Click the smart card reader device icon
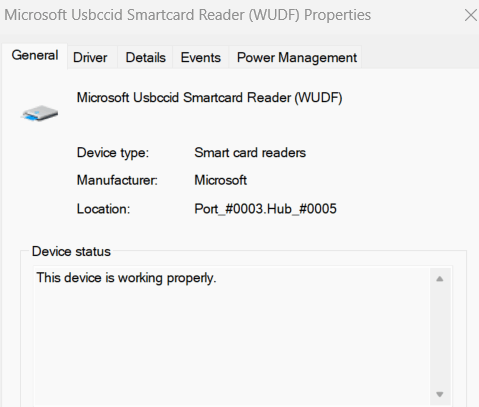 pos(39,113)
